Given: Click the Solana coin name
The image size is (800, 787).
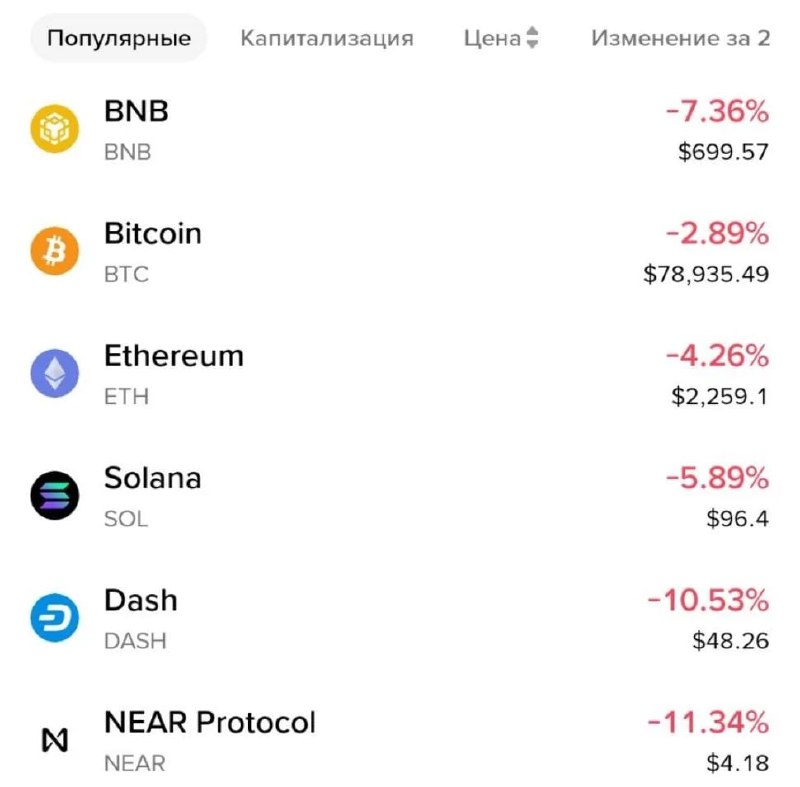Looking at the screenshot, I should pos(153,478).
